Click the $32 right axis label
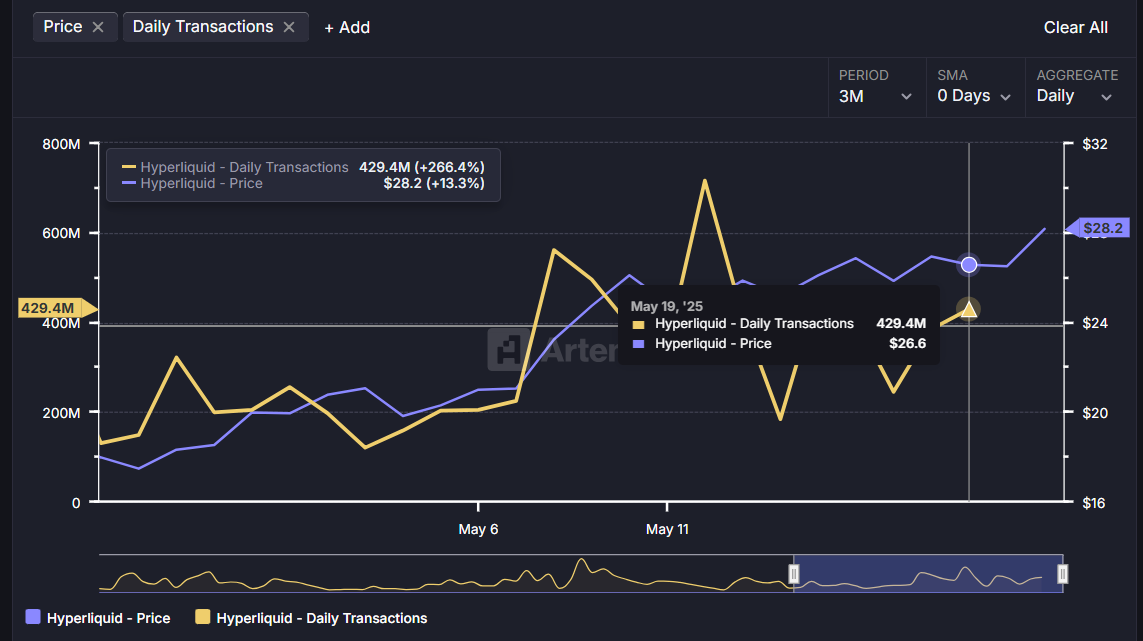This screenshot has width=1143, height=641. point(1095,144)
